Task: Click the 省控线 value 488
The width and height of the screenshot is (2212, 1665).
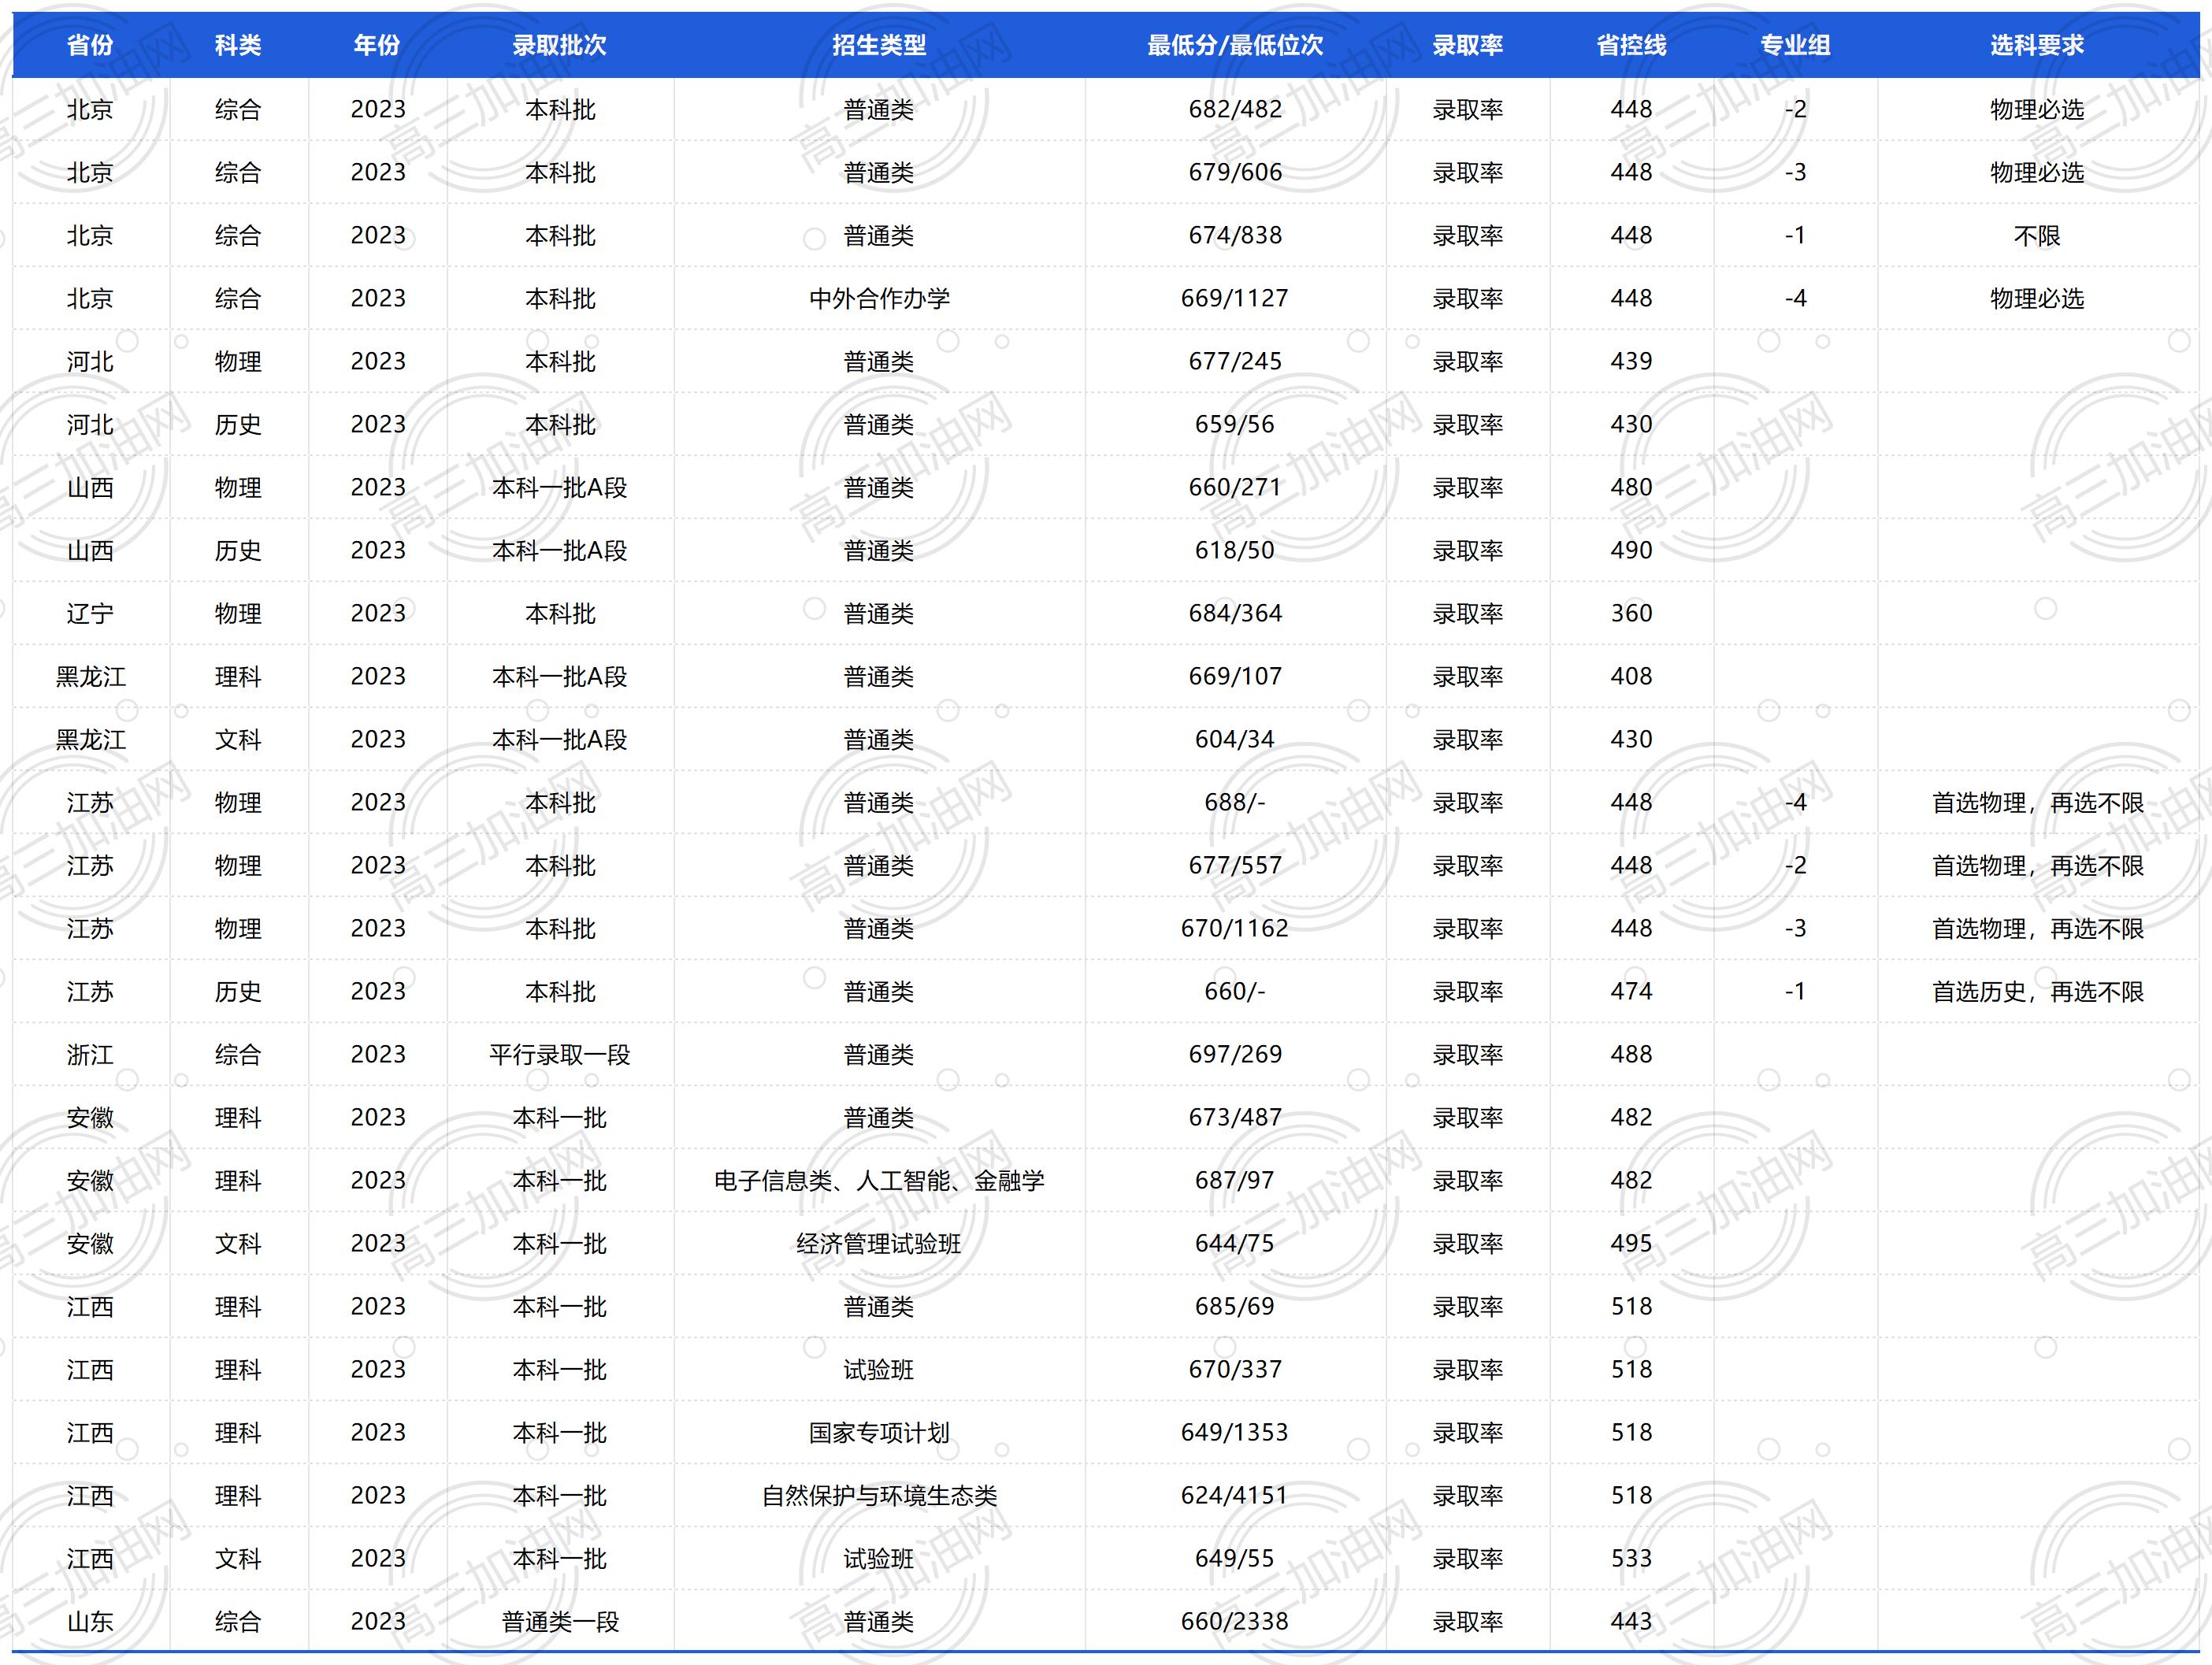Action: pyautogui.click(x=1631, y=1054)
